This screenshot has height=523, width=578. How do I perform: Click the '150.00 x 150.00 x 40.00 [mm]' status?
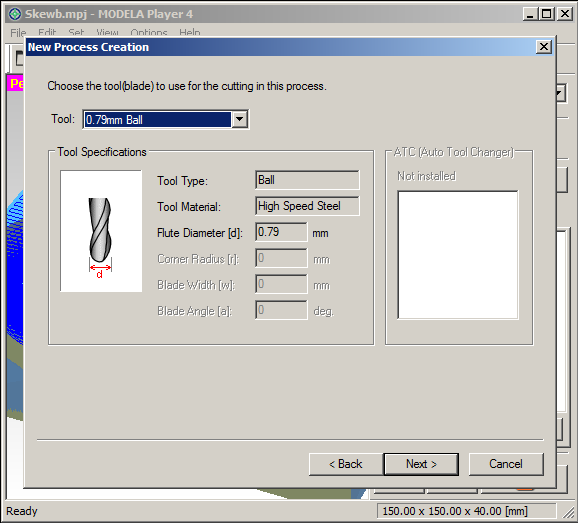pyautogui.click(x=455, y=511)
